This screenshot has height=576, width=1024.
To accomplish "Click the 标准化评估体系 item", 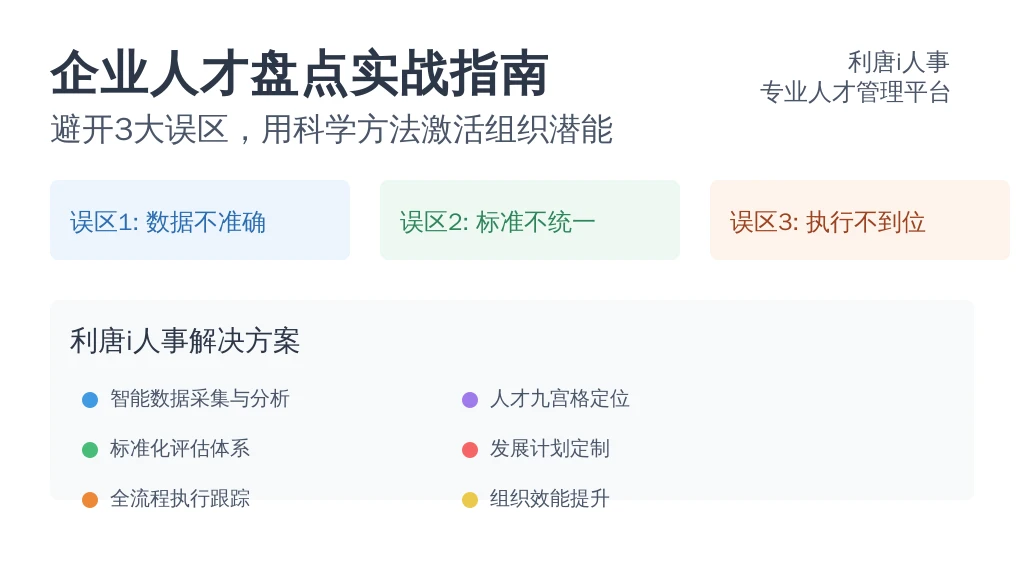I will click(x=180, y=449).
